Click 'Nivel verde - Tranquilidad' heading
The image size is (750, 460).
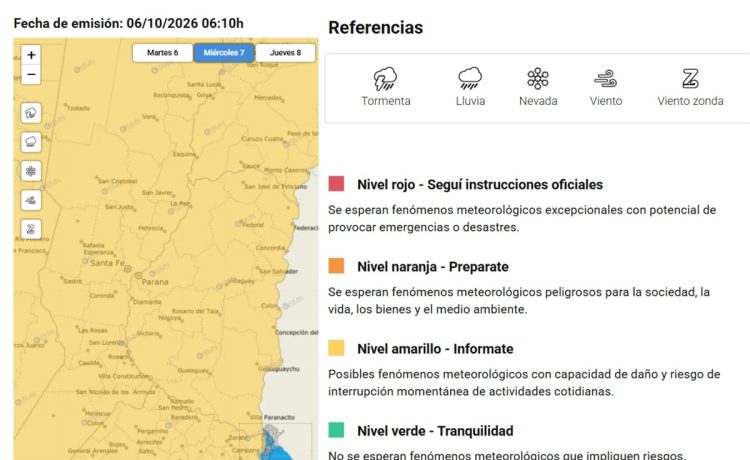coord(435,431)
